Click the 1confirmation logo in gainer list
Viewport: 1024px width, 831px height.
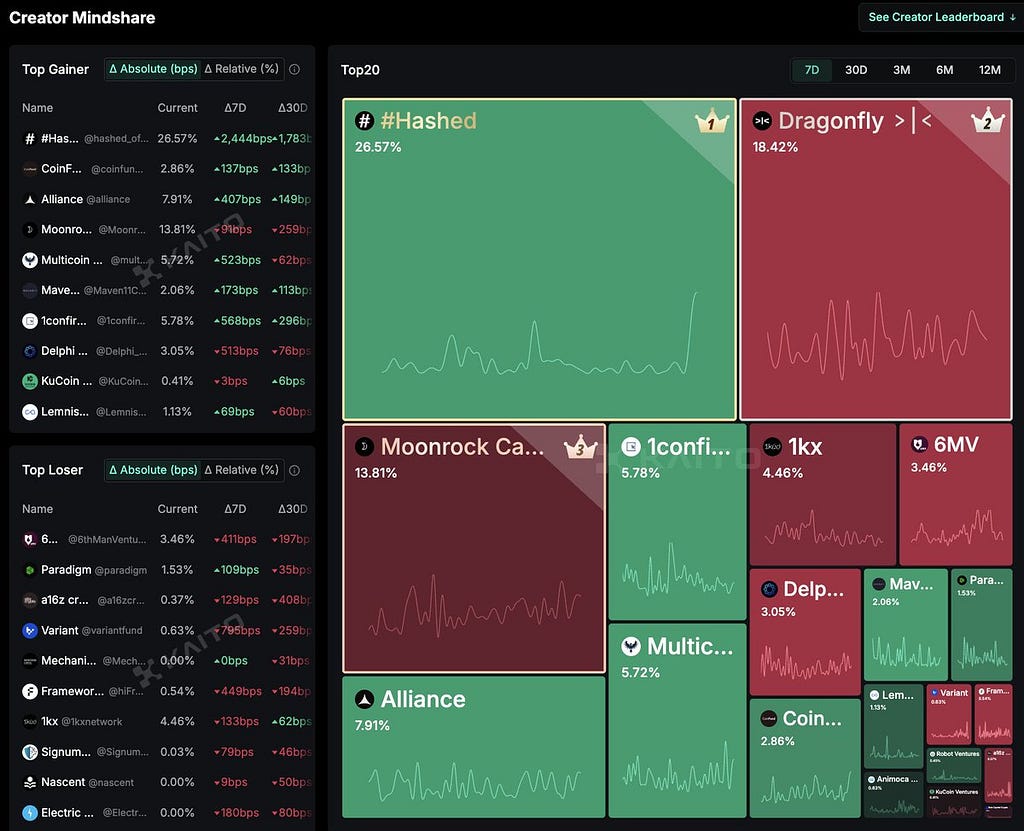point(29,321)
